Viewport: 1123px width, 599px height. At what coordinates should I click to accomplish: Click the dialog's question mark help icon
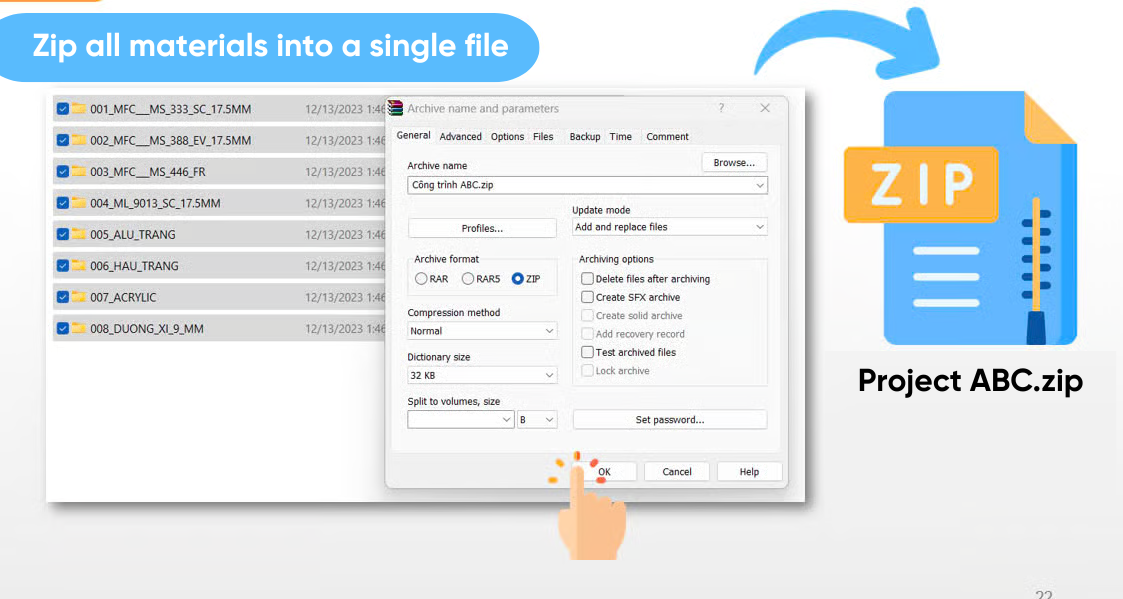tap(721, 108)
